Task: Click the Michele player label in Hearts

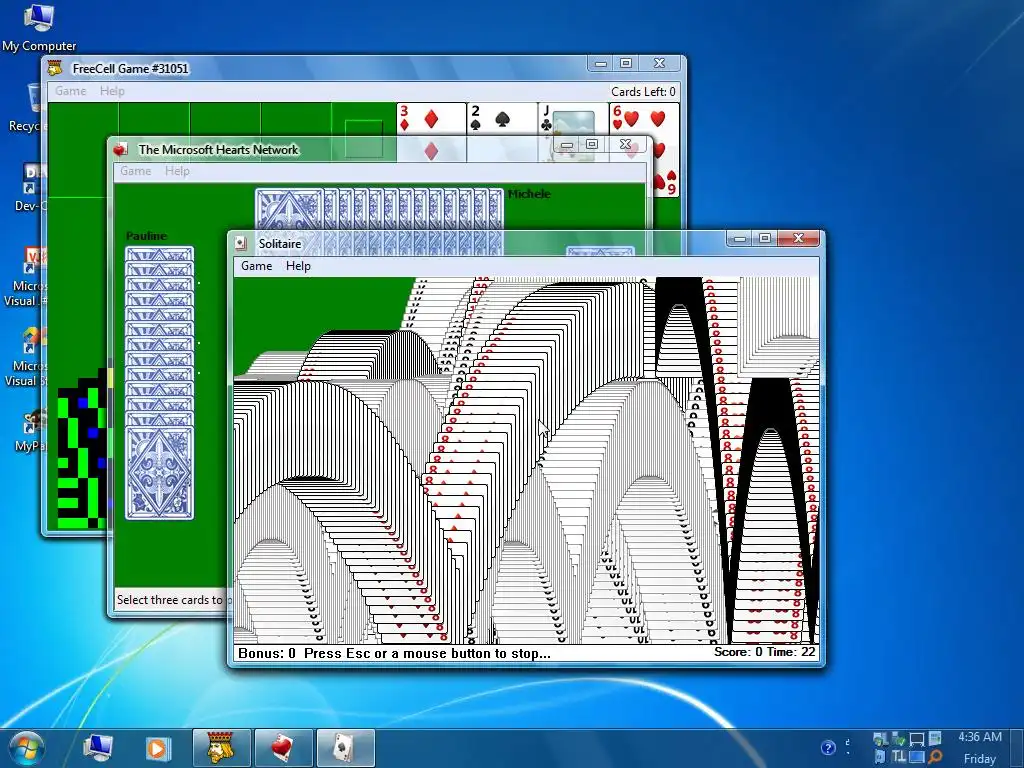Action: point(529,194)
